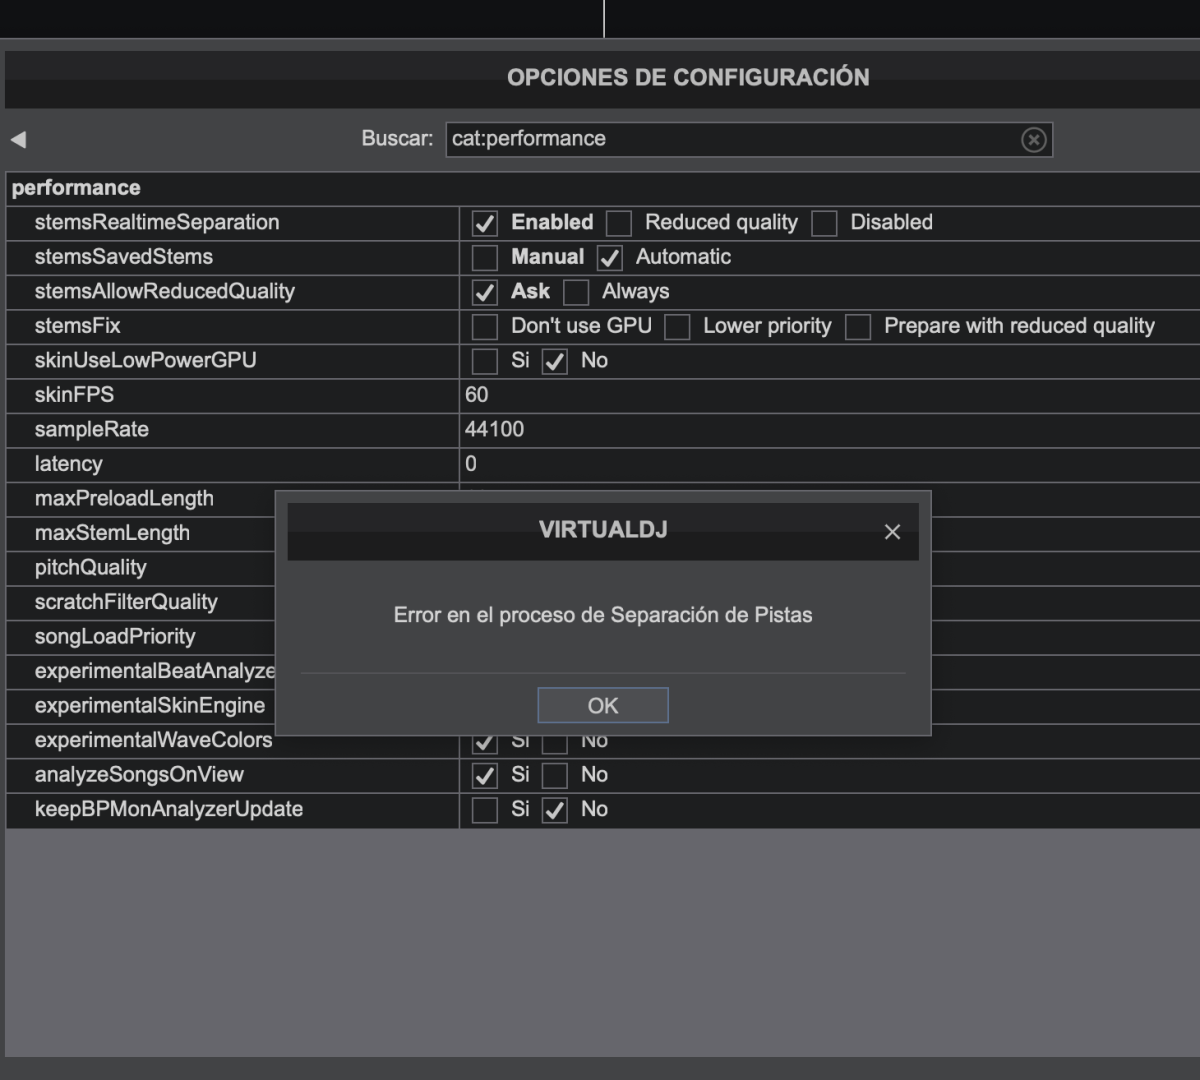Click the sampleRate value 44100
Screen dimensions: 1200x1080
(494, 429)
